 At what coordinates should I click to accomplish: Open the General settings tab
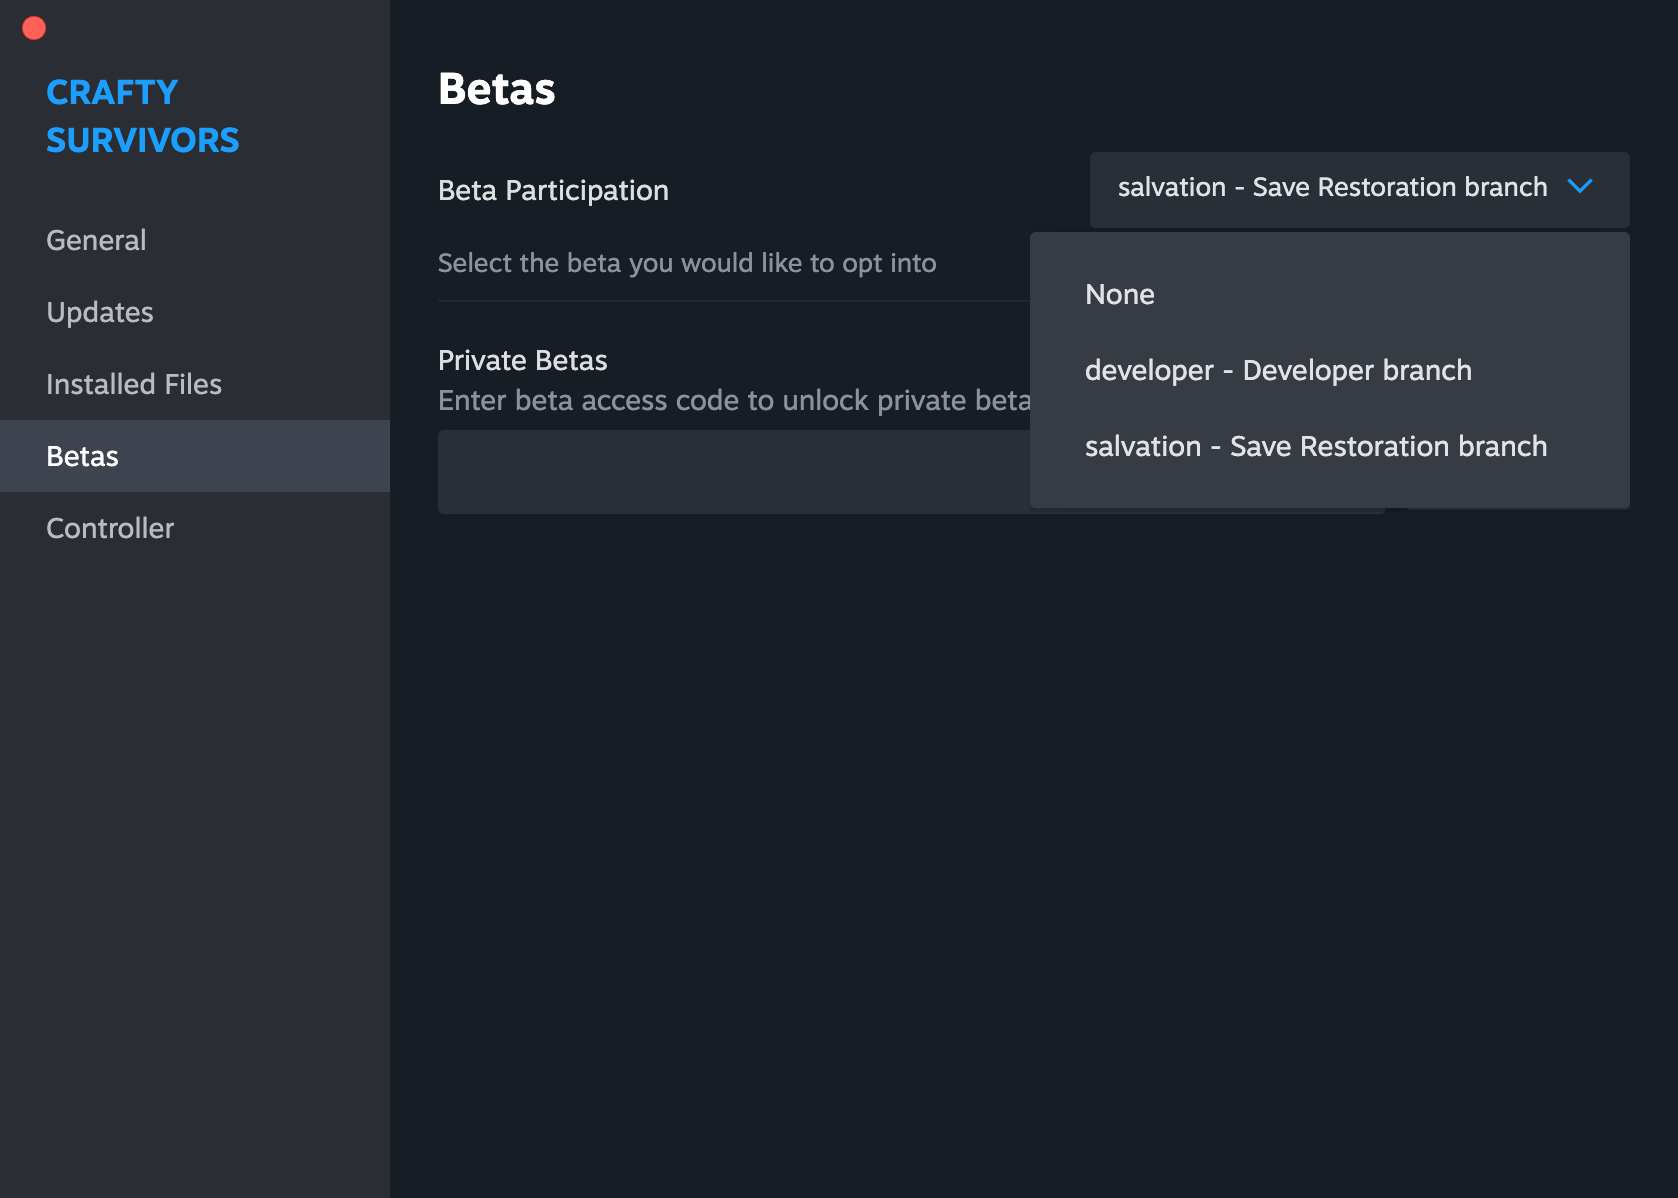click(195, 240)
